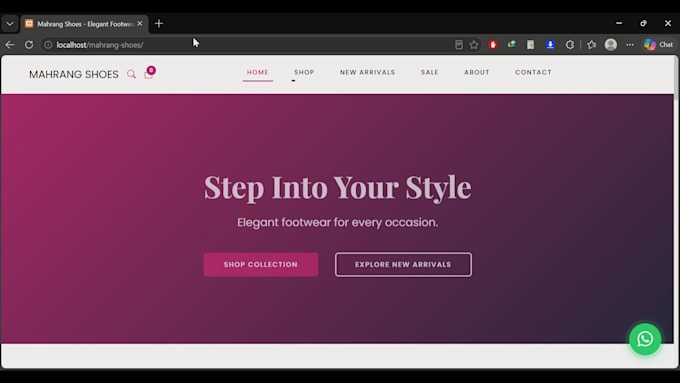
Task: Go back with the browser back arrow
Action: click(x=10, y=45)
